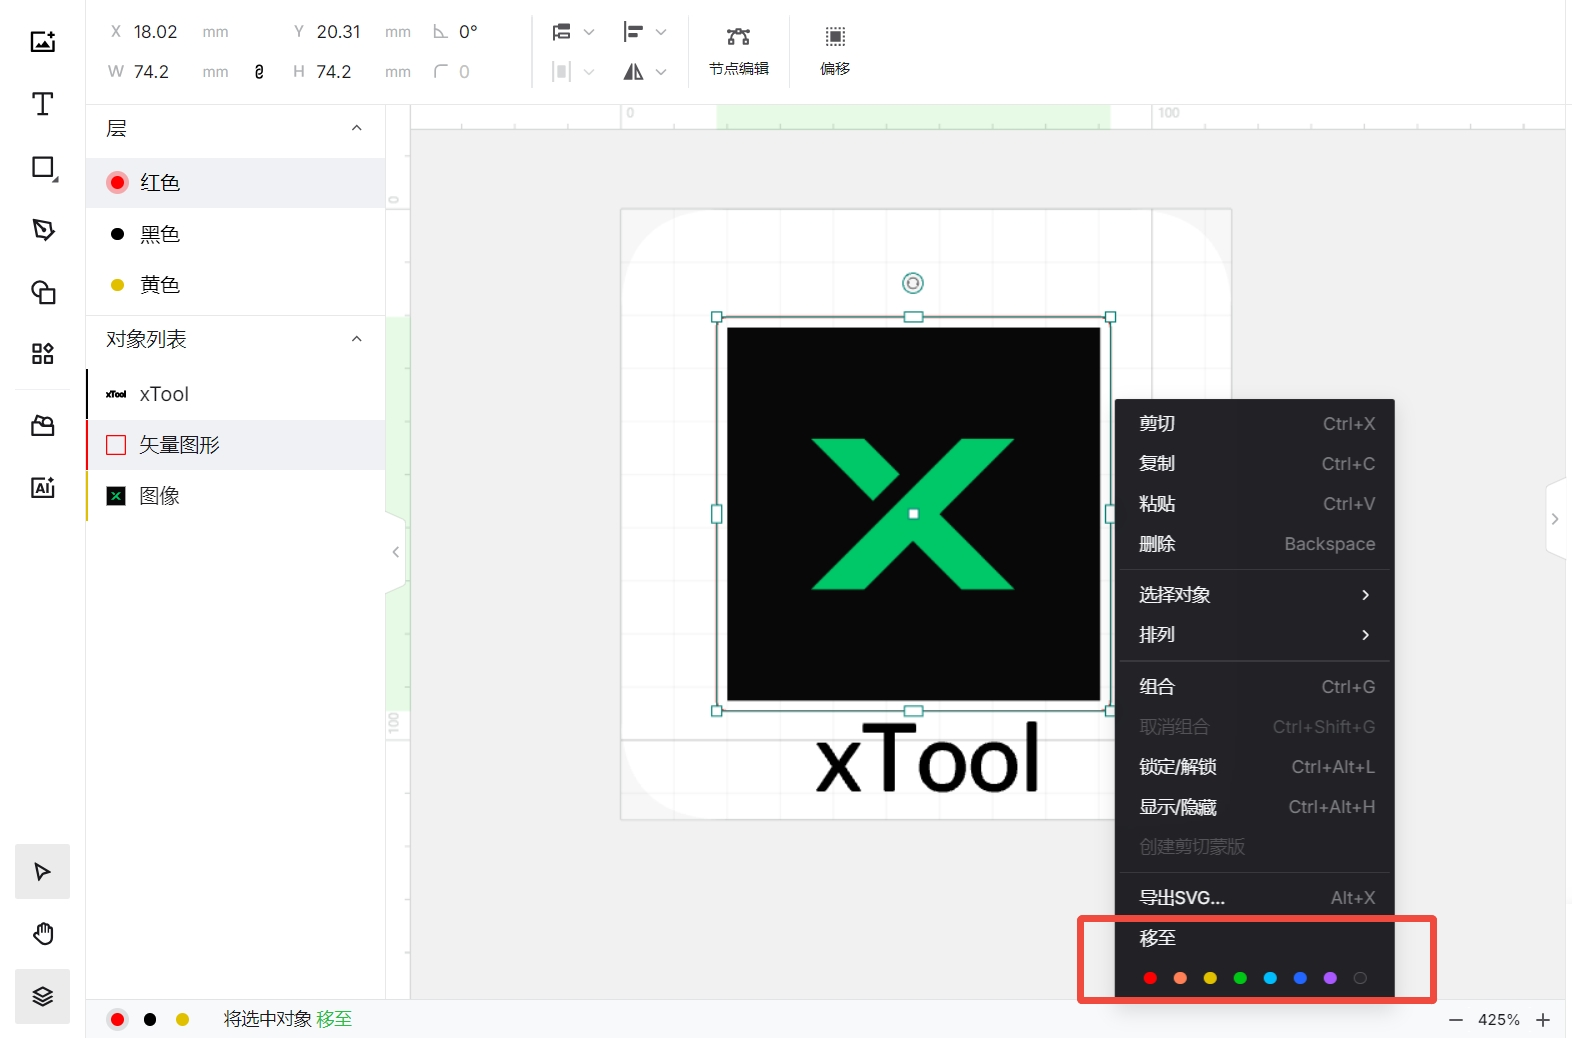The height and width of the screenshot is (1038, 1572).
Task: Move to cyan color in context menu
Action: pyautogui.click(x=1270, y=978)
